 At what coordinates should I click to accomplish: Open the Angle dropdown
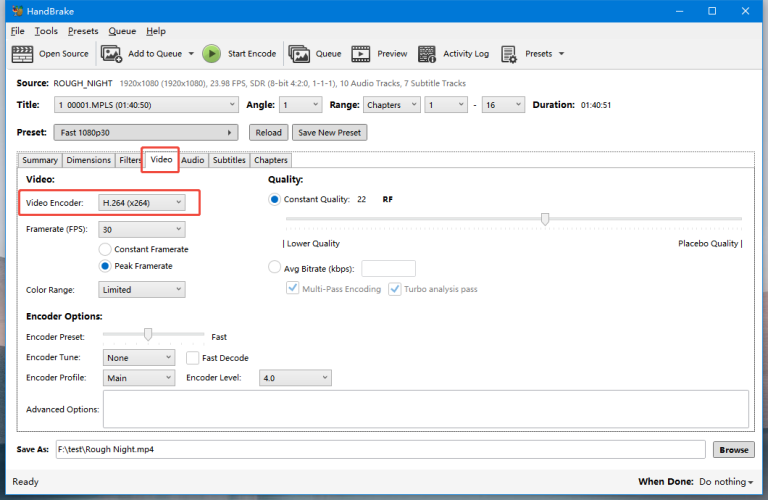301,105
